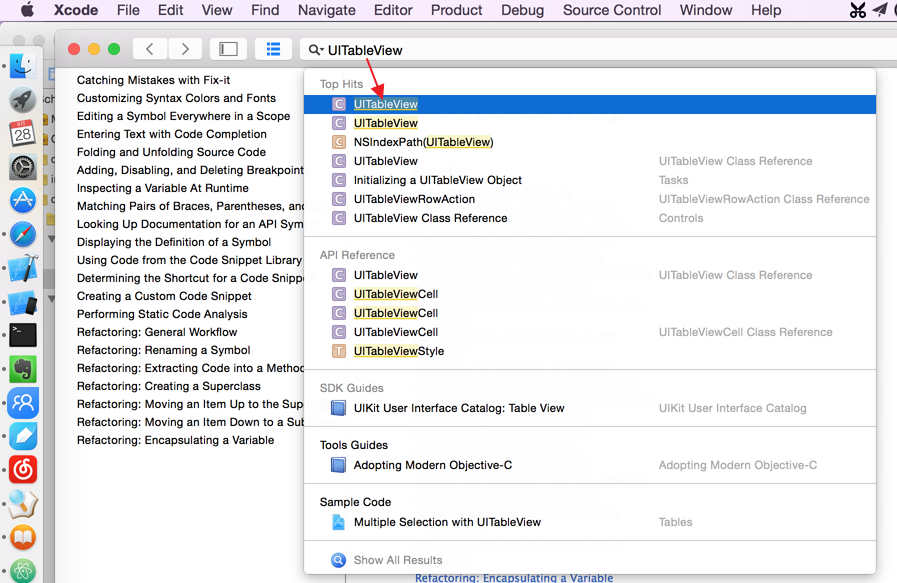Open Creating a Custom Code Snippet
This screenshot has width=897, height=583.
tap(164, 296)
